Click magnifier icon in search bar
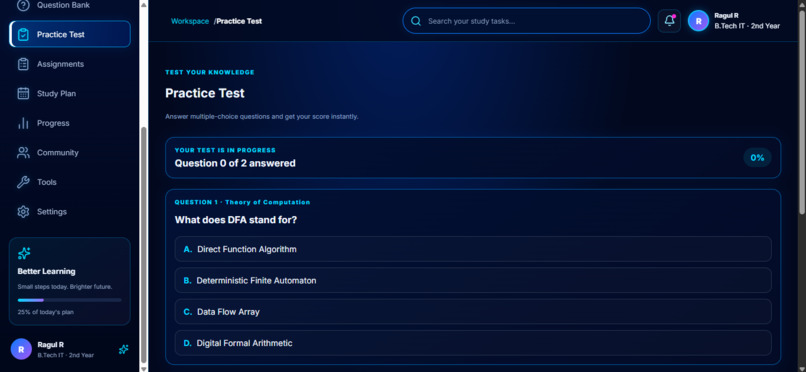The height and width of the screenshot is (372, 806). click(x=416, y=21)
